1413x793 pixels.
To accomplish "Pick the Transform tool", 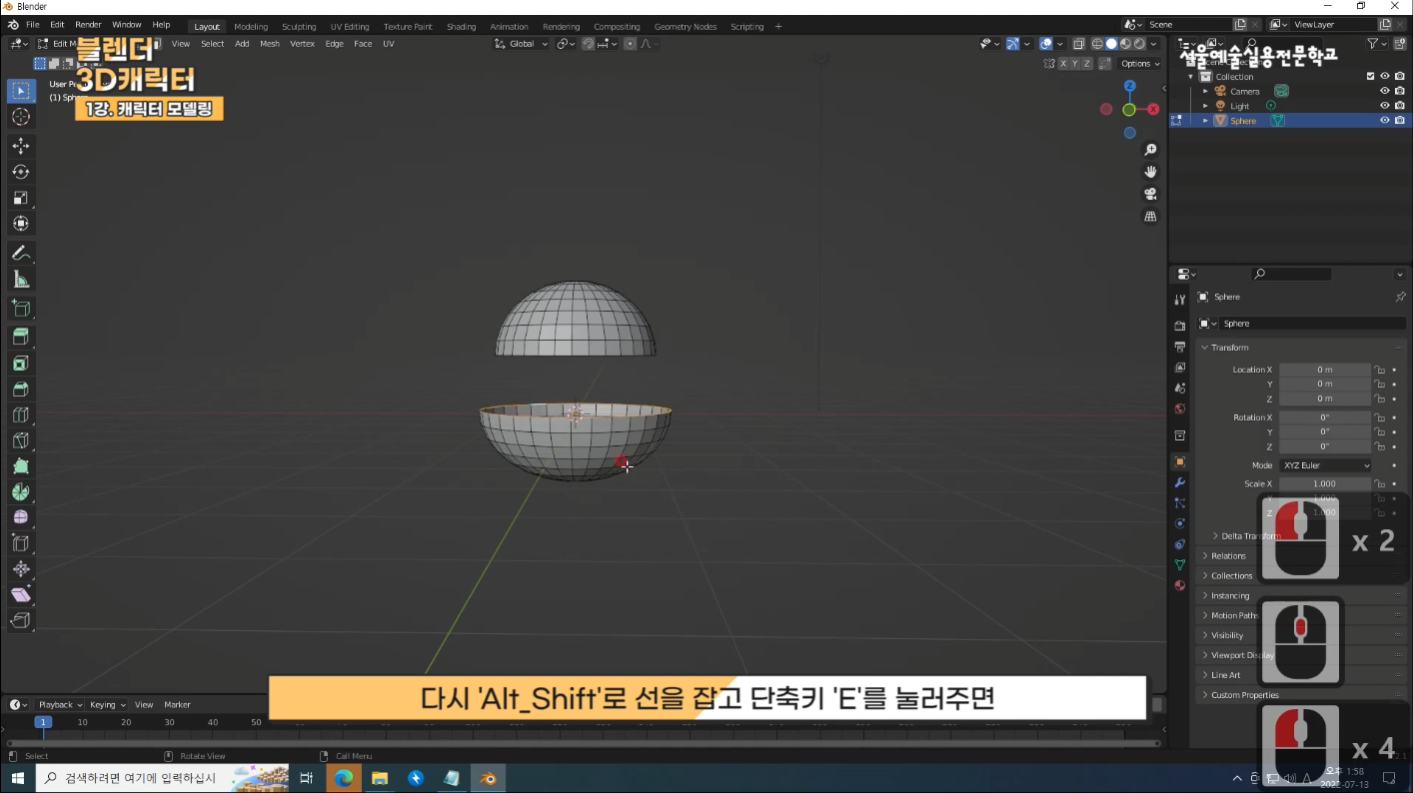I will [21, 224].
